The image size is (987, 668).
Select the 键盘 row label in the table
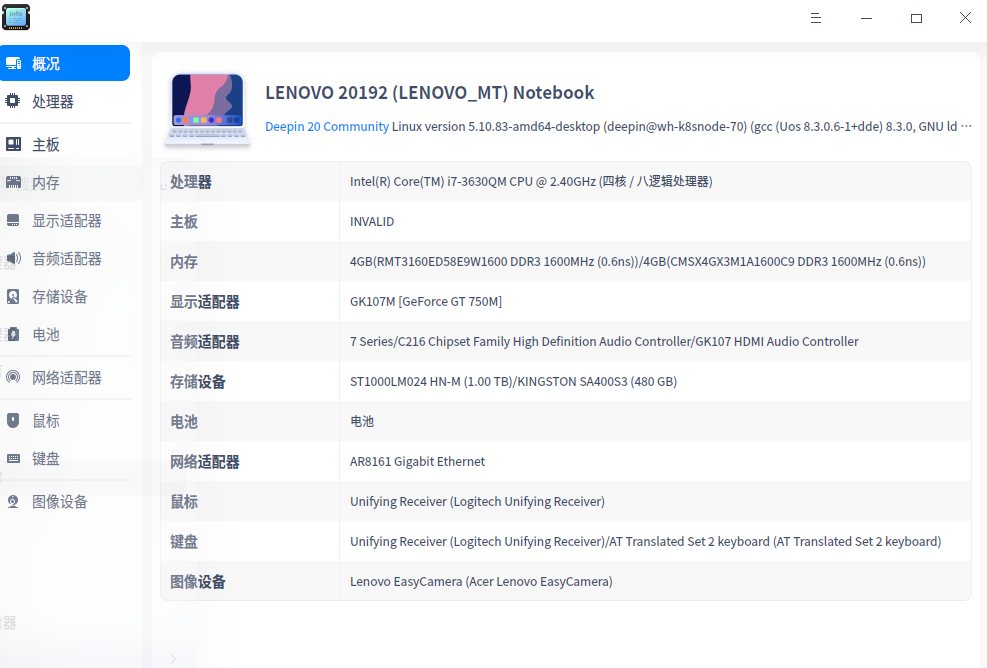pos(184,541)
